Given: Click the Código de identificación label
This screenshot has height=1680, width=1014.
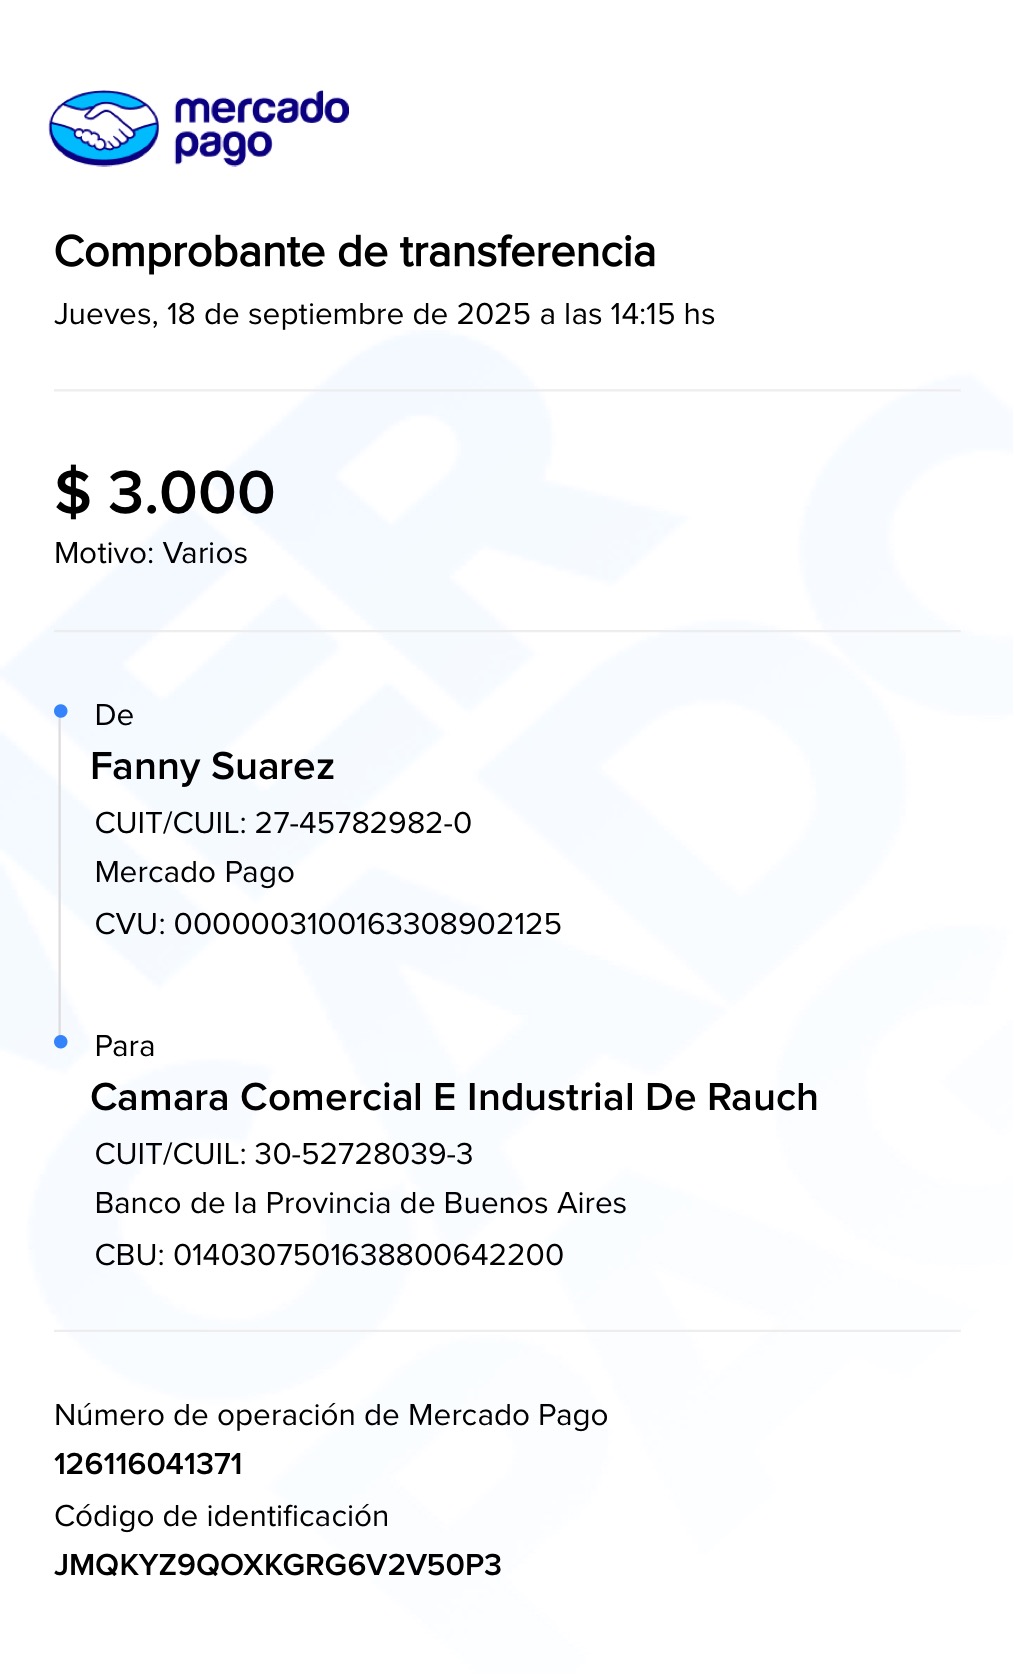Looking at the screenshot, I should pyautogui.click(x=221, y=1516).
